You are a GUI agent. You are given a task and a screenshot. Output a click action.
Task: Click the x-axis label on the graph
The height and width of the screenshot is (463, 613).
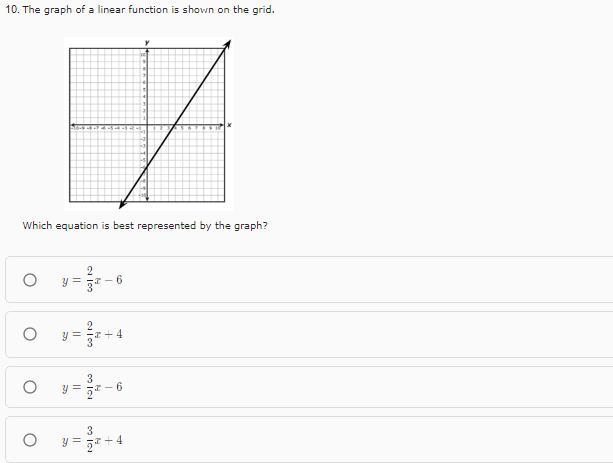(229, 125)
